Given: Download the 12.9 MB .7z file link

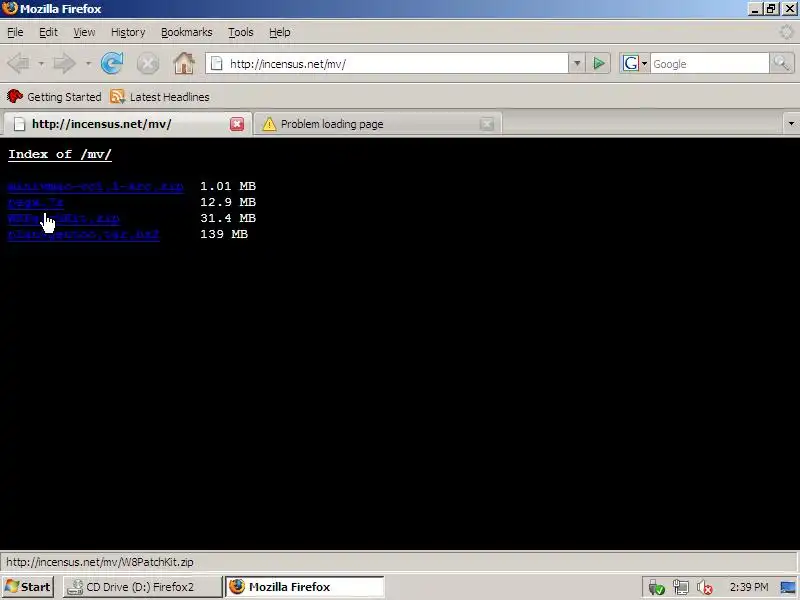Looking at the screenshot, I should pos(36,202).
